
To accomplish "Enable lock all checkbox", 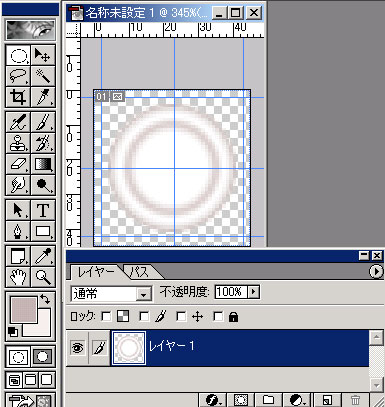I will pos(218,316).
